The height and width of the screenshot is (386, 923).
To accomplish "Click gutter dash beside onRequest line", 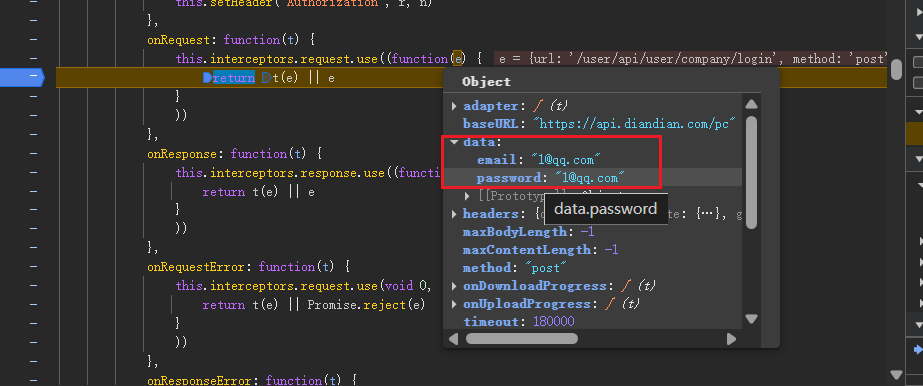I will tap(33, 40).
